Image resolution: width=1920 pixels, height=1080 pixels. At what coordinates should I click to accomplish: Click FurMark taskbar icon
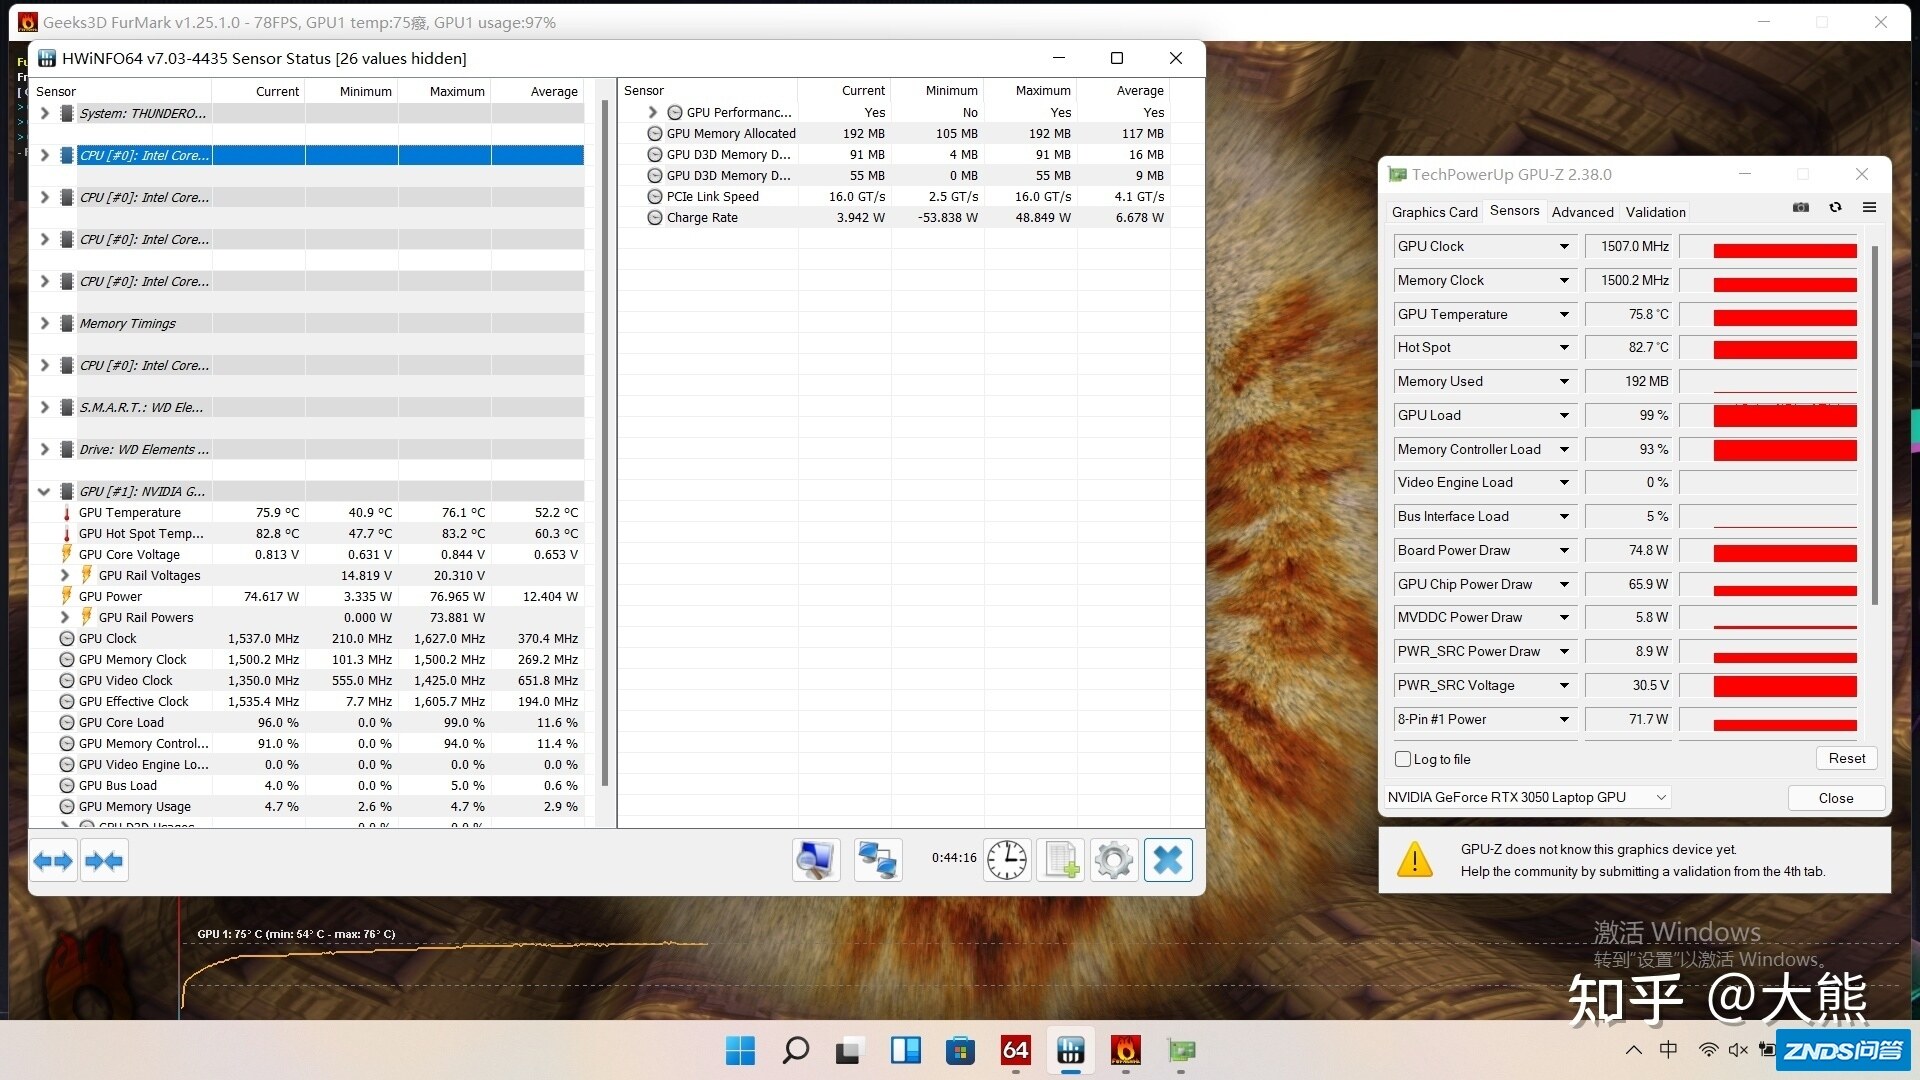[x=1125, y=1050]
